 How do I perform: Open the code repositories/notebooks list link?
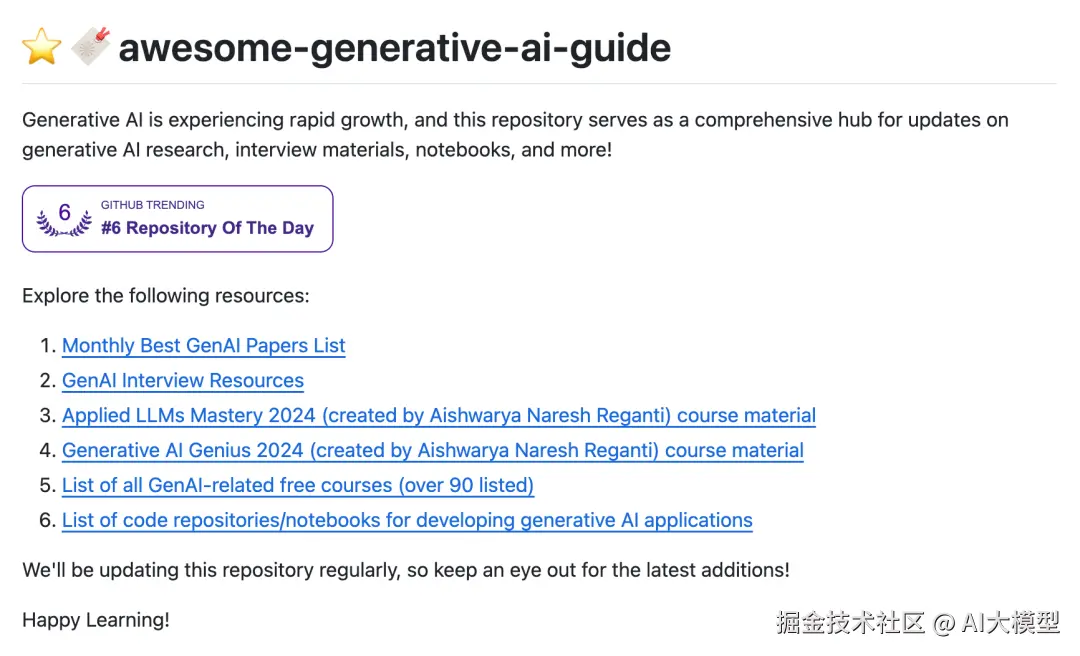click(x=407, y=520)
